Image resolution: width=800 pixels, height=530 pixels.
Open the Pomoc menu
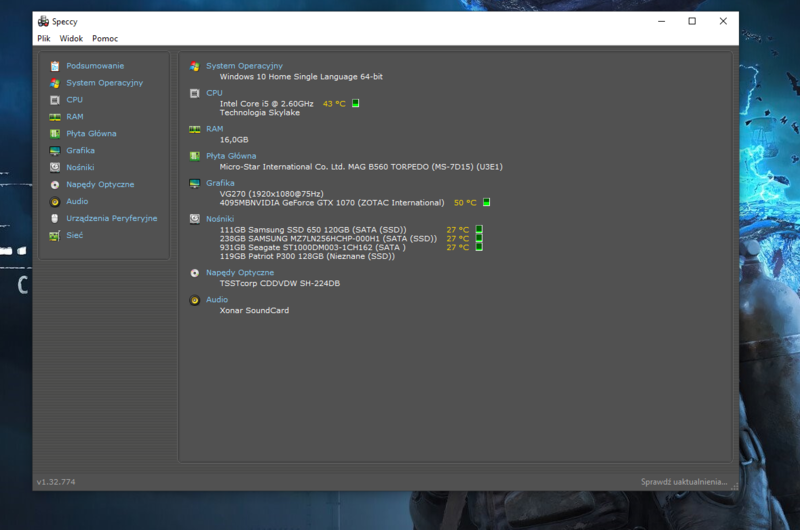(x=105, y=39)
